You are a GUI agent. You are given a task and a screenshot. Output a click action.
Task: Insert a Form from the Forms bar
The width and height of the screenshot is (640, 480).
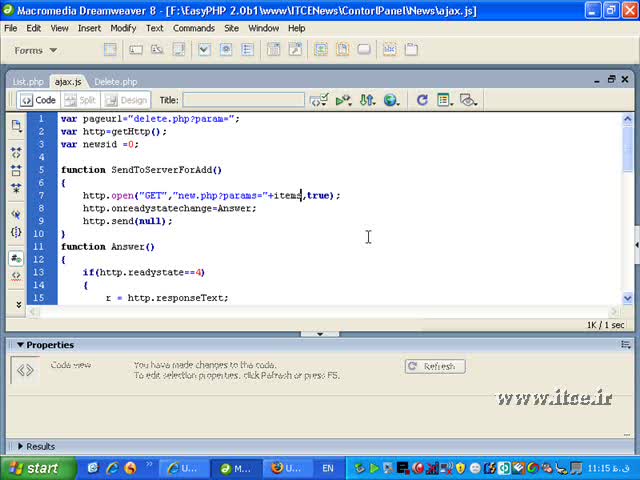[x=110, y=50]
